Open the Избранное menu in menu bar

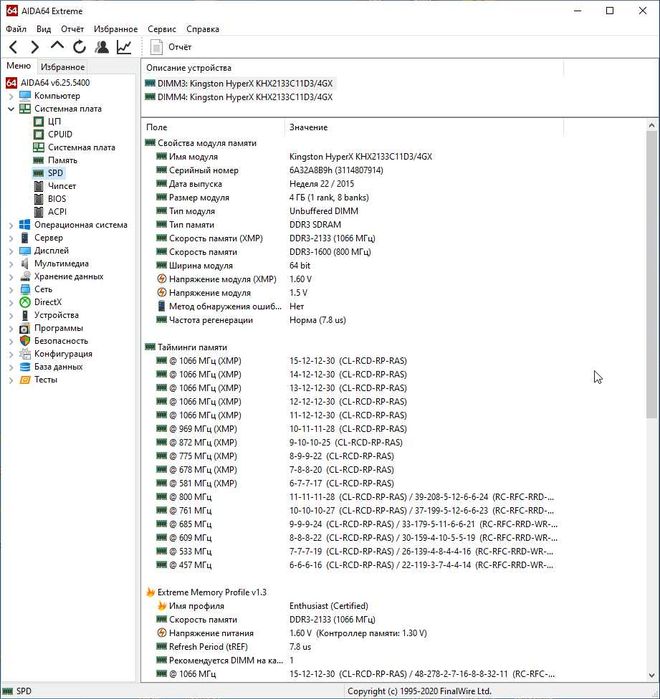tap(115, 29)
